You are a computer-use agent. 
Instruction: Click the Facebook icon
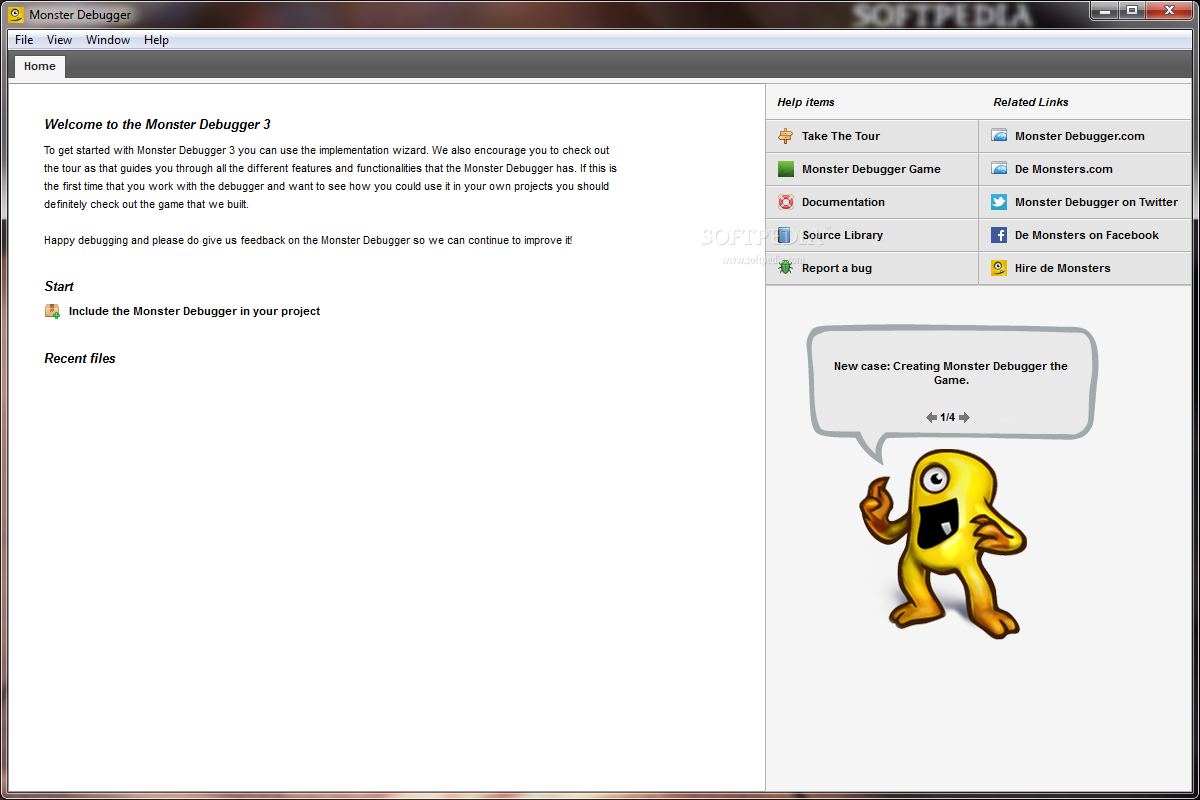999,235
